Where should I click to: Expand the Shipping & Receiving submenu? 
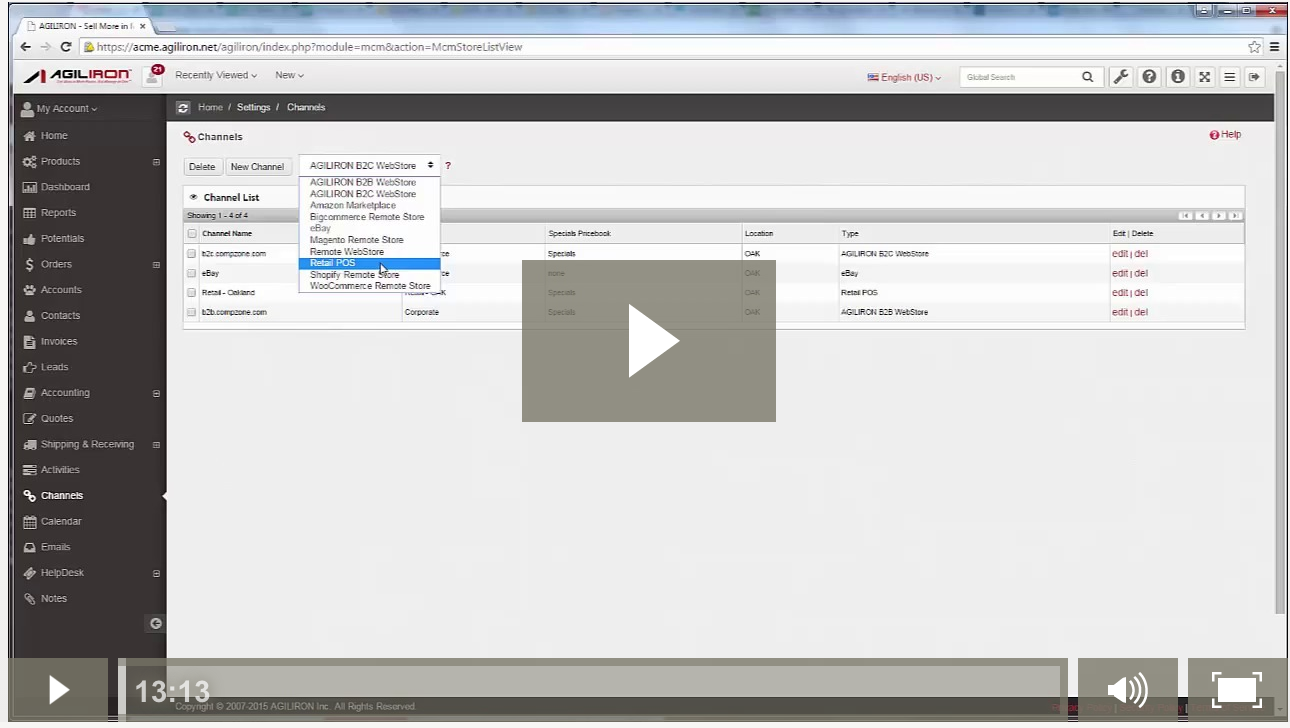point(156,445)
